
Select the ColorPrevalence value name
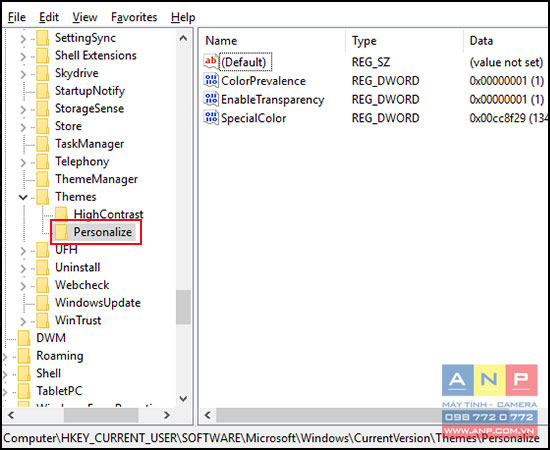tap(263, 81)
